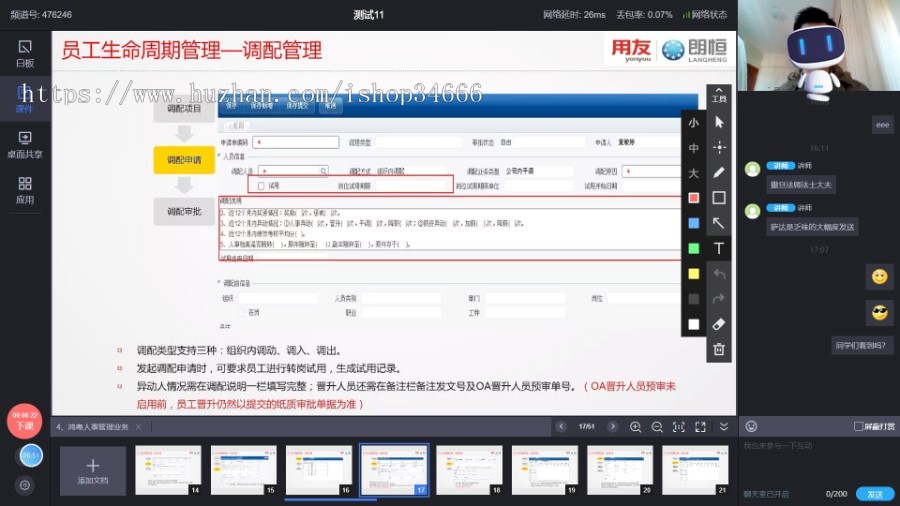
Task: Zoom out of the slide
Action: pos(657,427)
